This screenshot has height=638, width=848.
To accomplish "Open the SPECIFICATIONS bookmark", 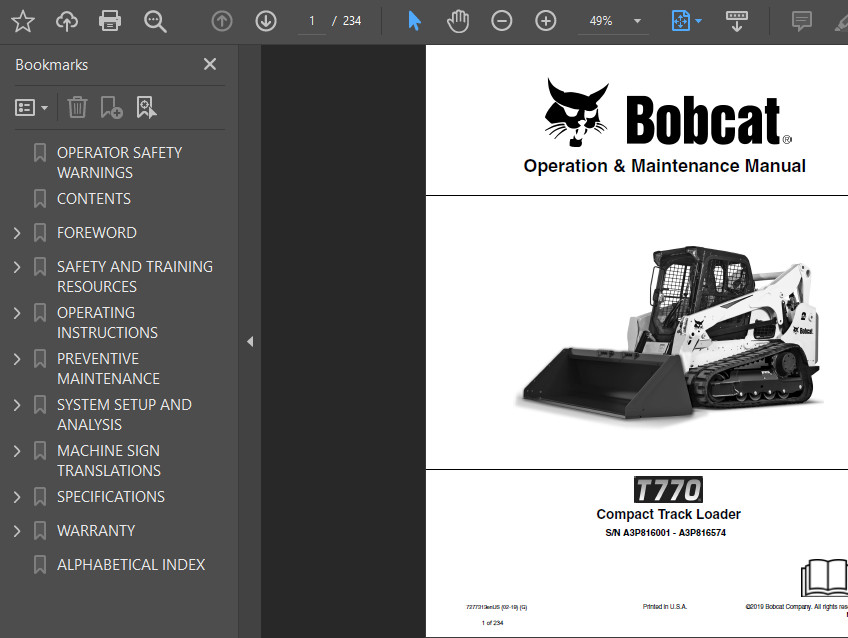I will 111,496.
